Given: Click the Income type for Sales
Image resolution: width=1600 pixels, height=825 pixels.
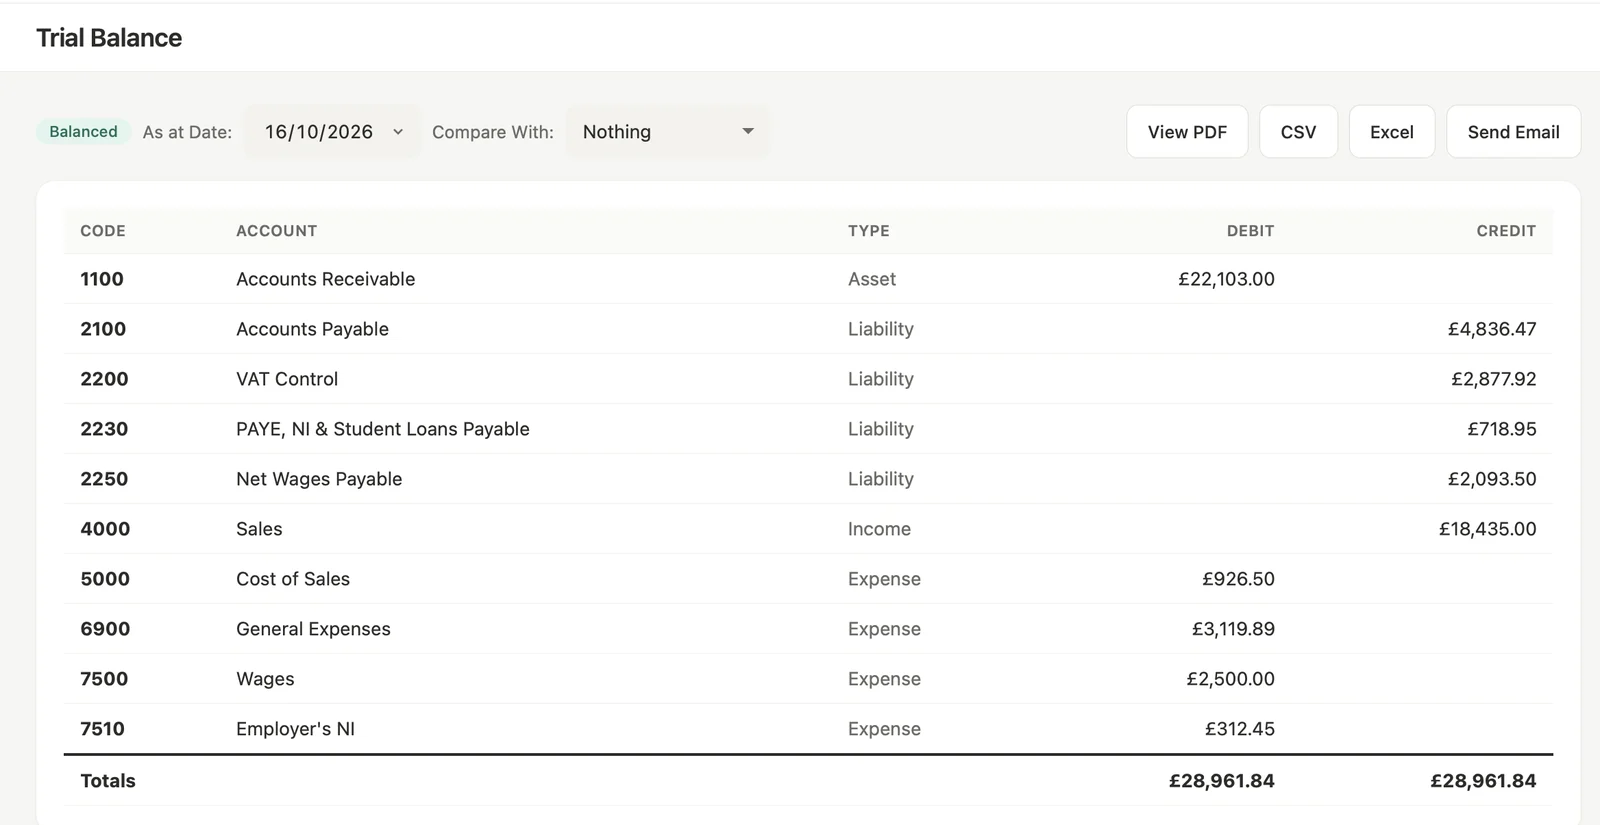Looking at the screenshot, I should 879,529.
